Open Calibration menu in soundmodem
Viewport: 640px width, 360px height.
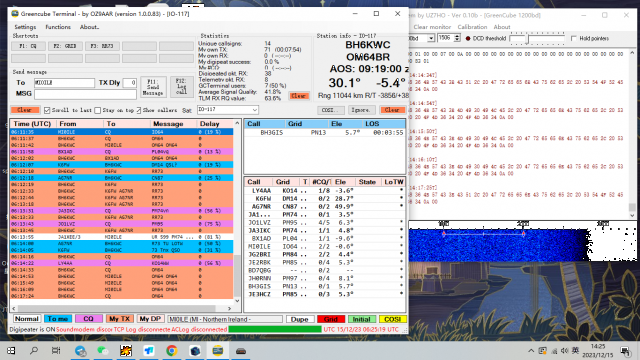pos(472,27)
